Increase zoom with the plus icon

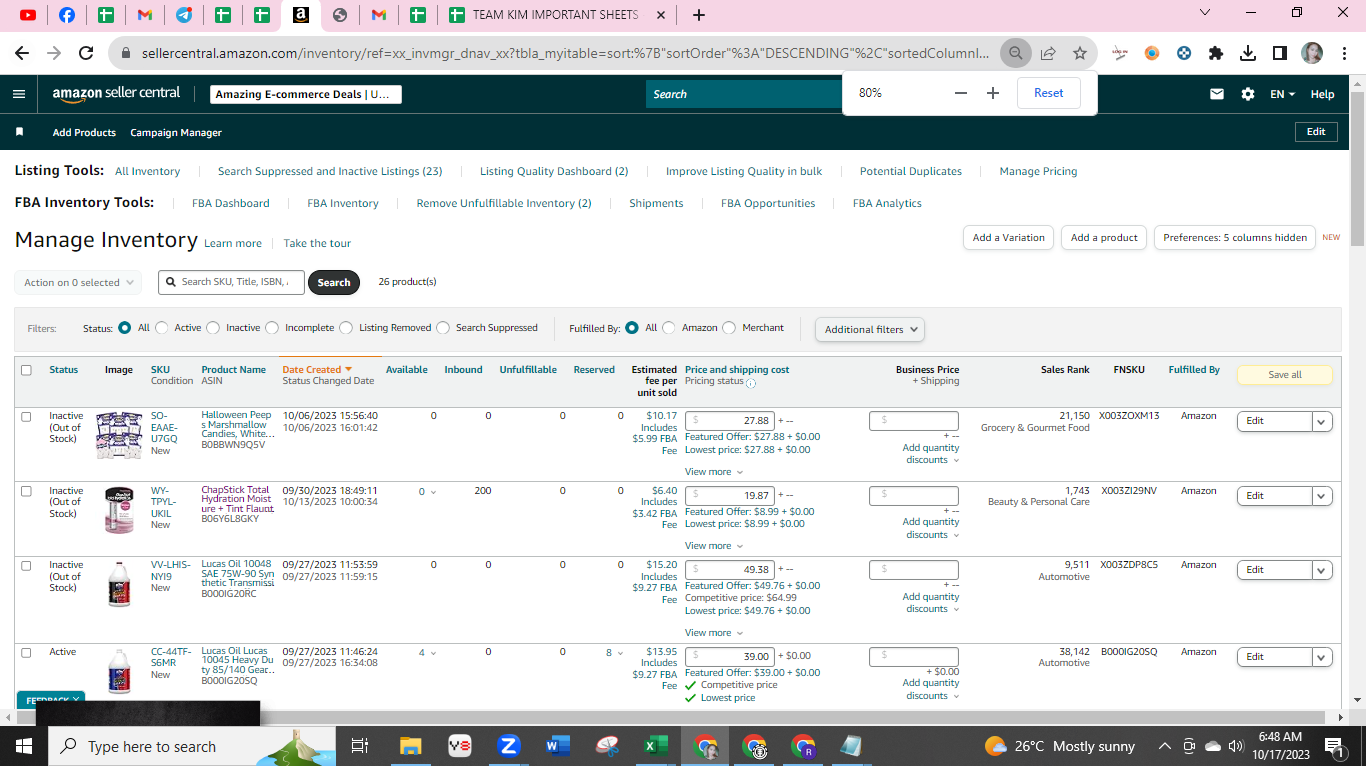point(993,93)
